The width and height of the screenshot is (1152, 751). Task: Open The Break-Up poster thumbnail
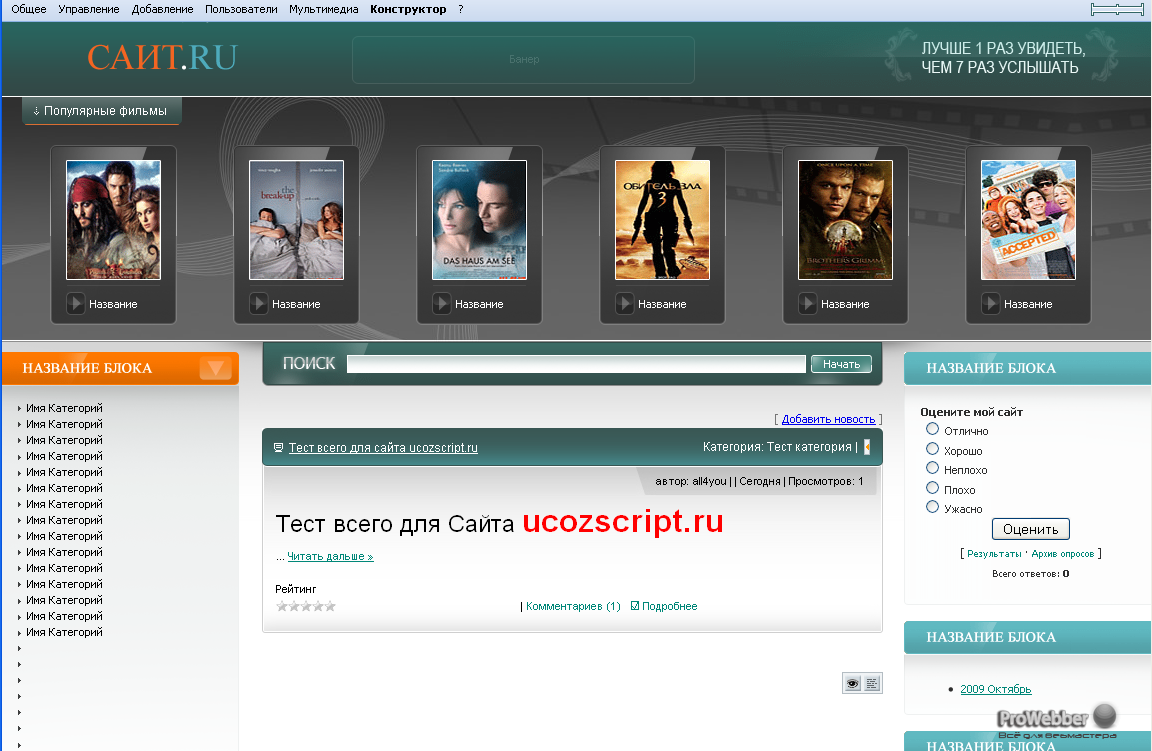point(296,220)
